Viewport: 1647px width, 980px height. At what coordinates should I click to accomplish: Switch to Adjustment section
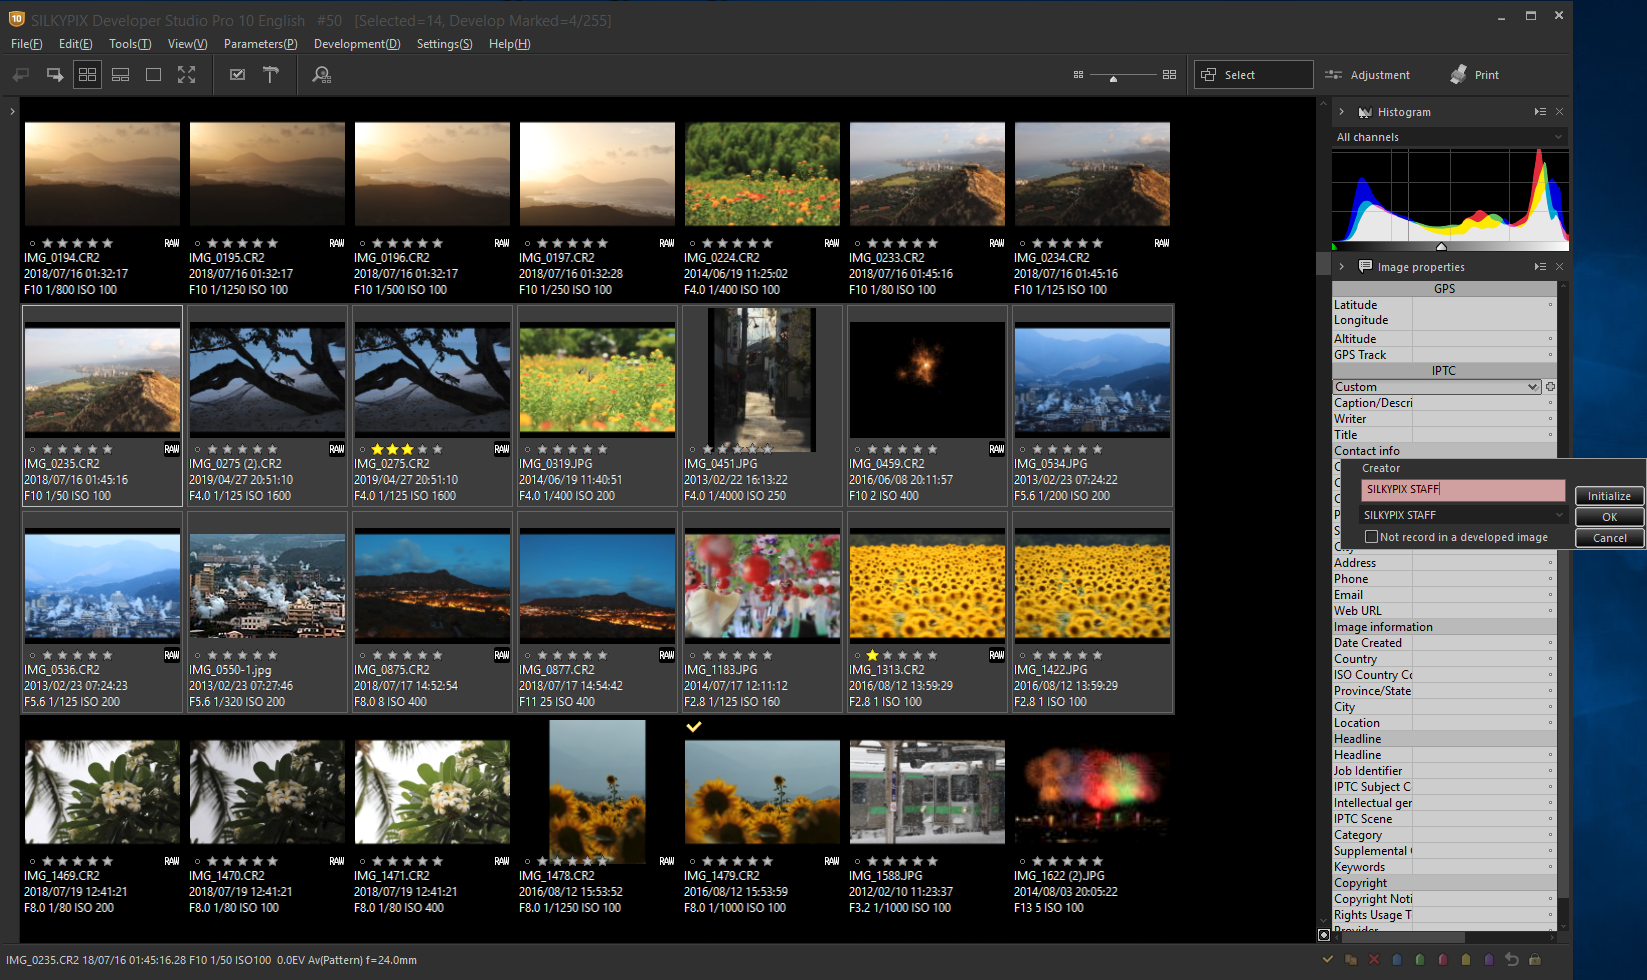click(1368, 75)
